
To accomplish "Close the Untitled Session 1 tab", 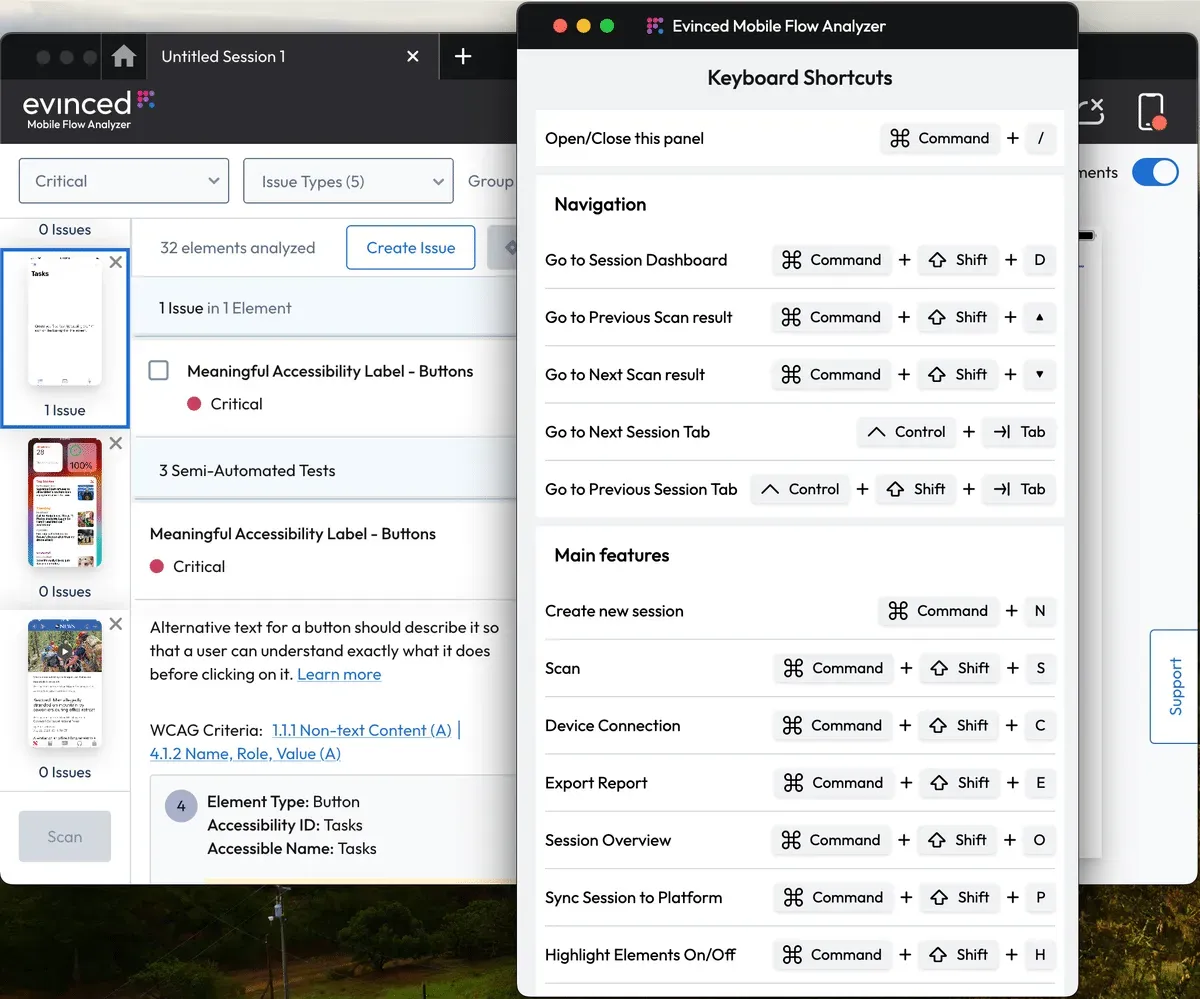I will [413, 57].
